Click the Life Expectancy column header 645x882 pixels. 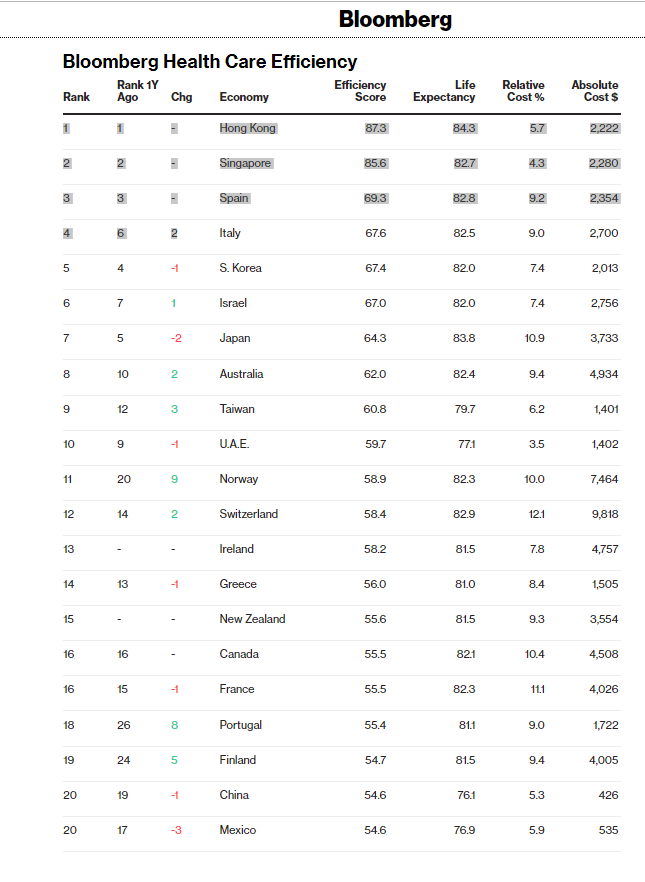pos(444,91)
